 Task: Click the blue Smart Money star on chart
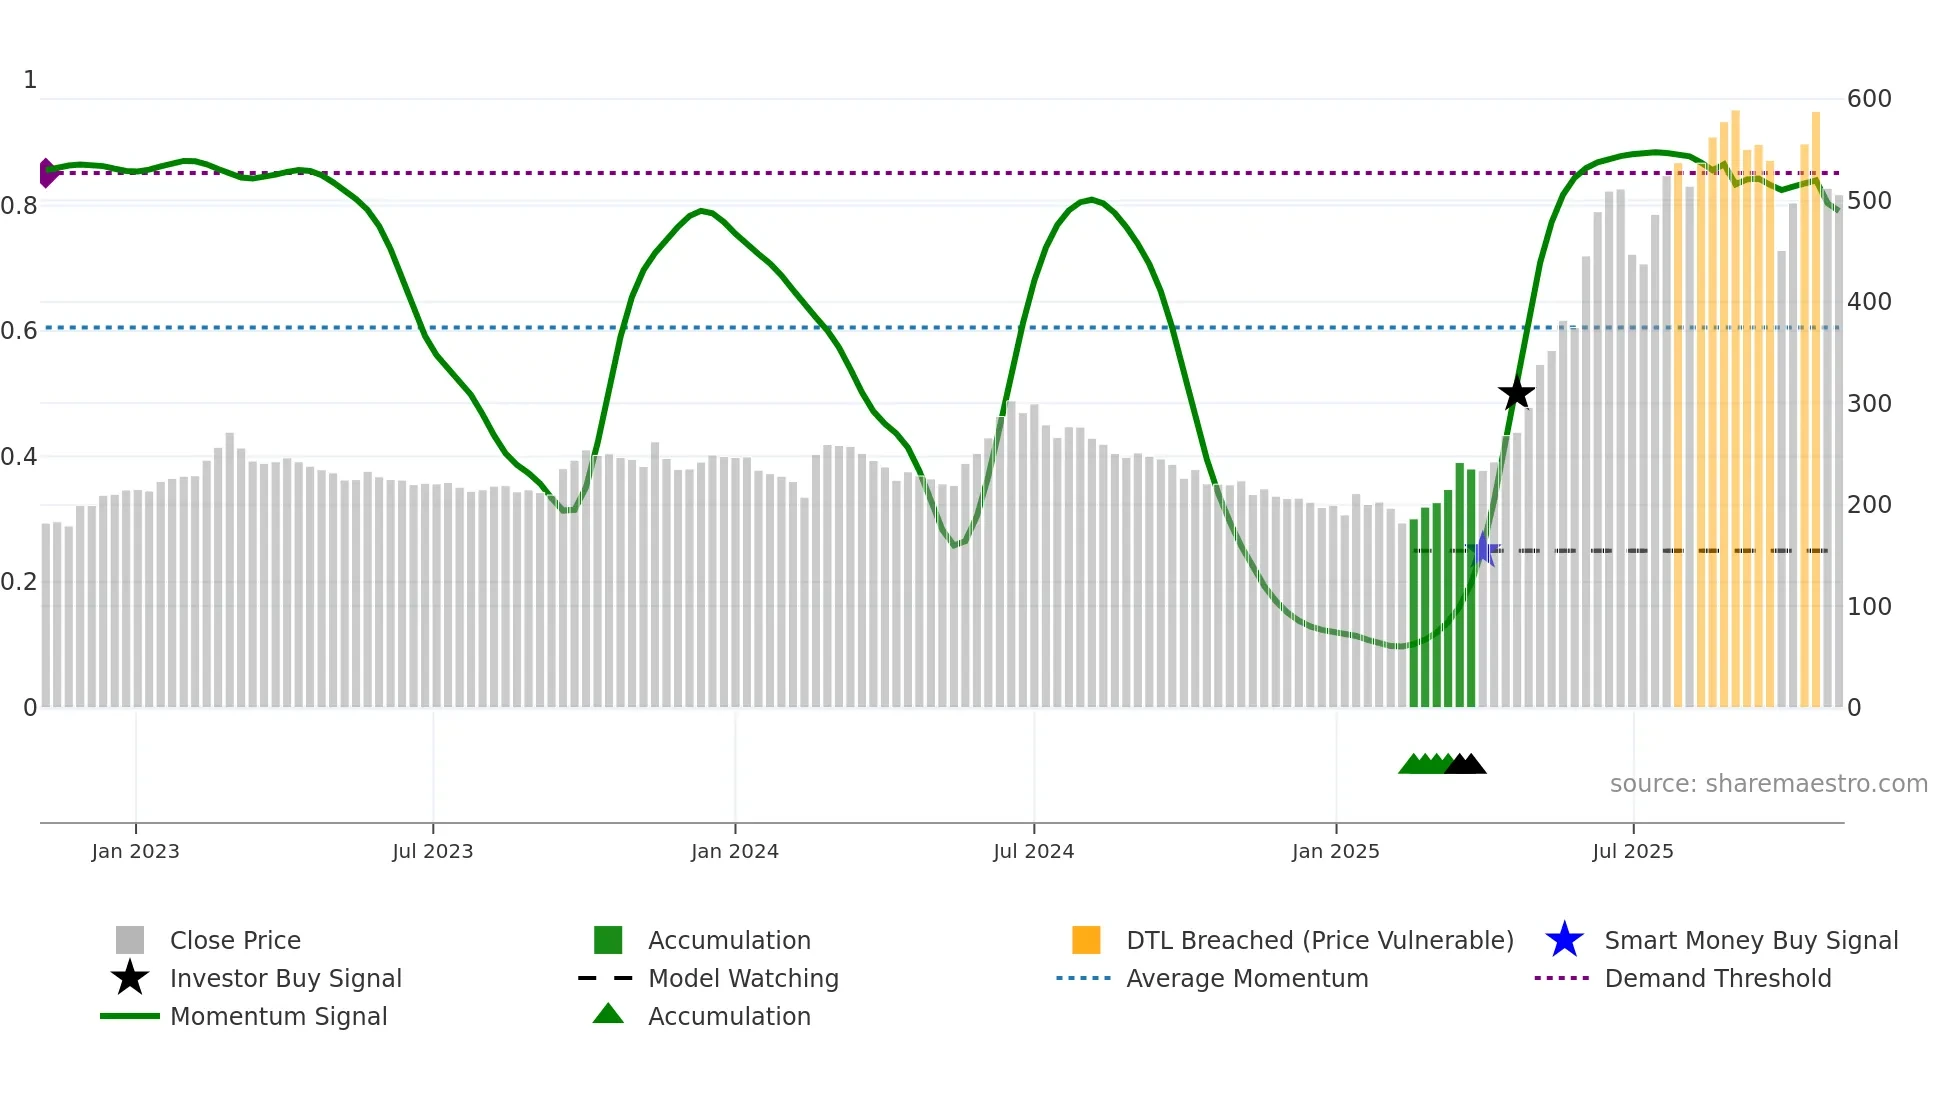point(1485,550)
